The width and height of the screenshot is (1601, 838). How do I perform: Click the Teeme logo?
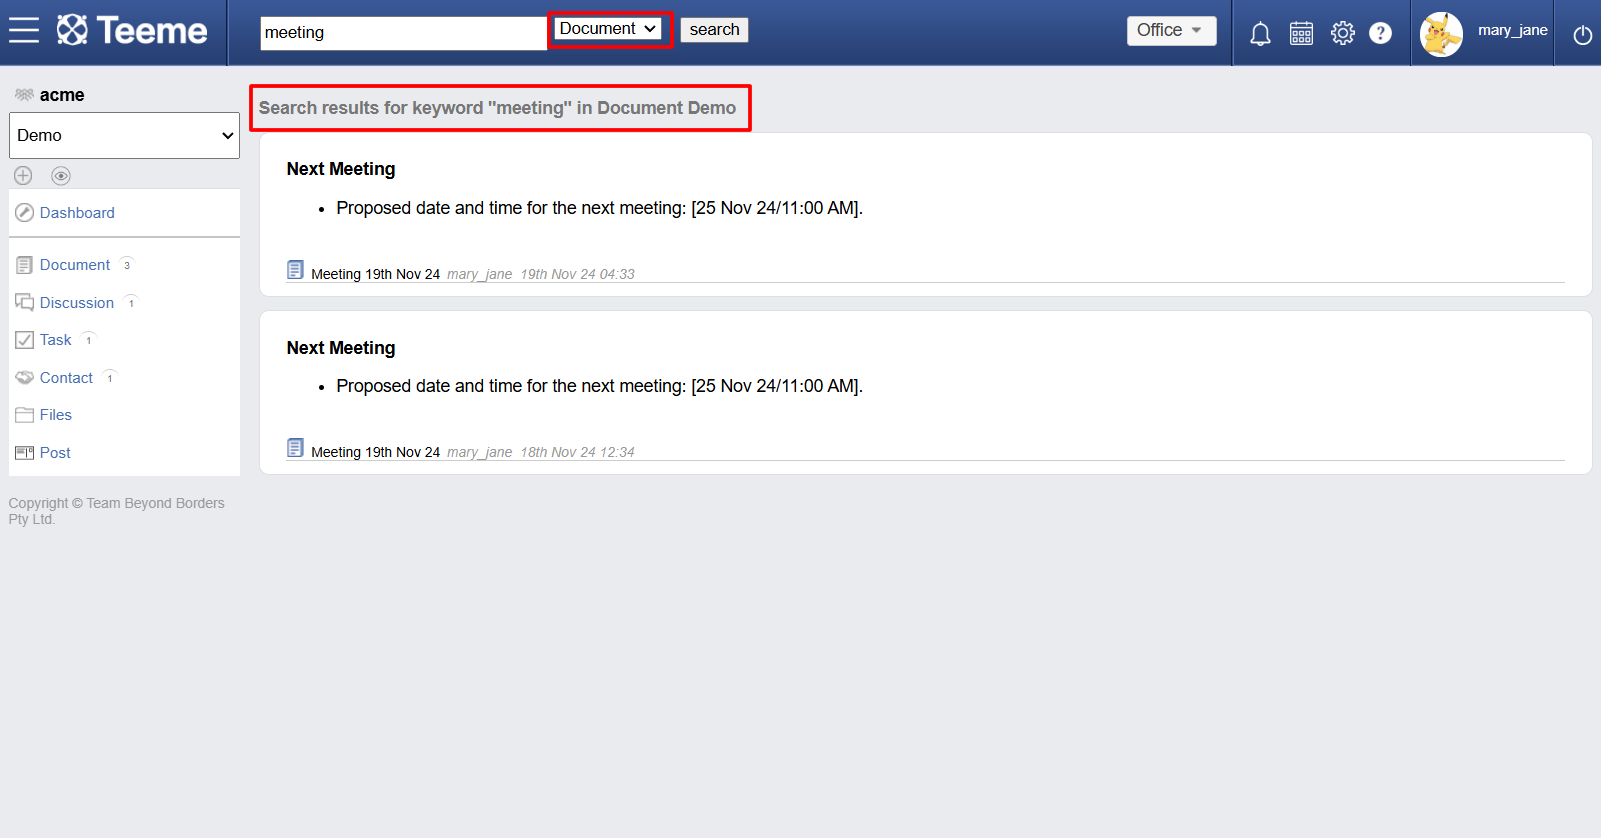click(132, 31)
